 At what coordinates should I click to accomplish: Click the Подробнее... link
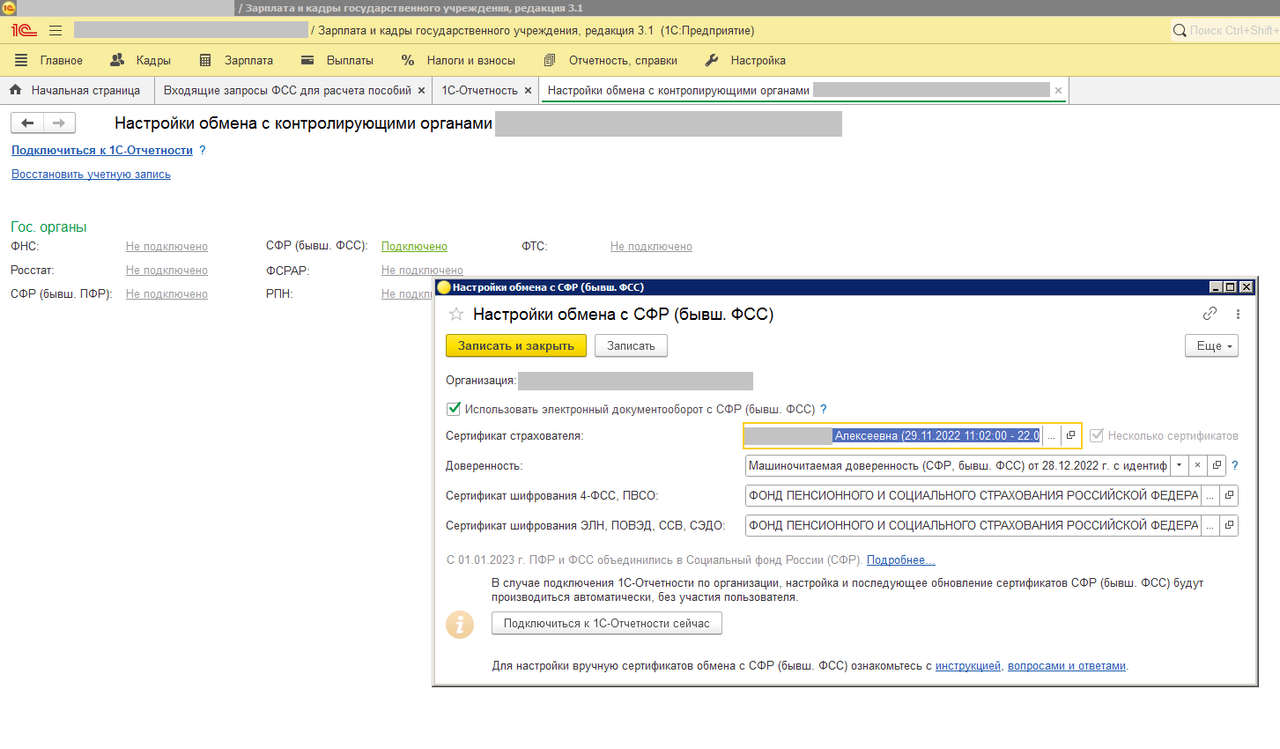901,560
